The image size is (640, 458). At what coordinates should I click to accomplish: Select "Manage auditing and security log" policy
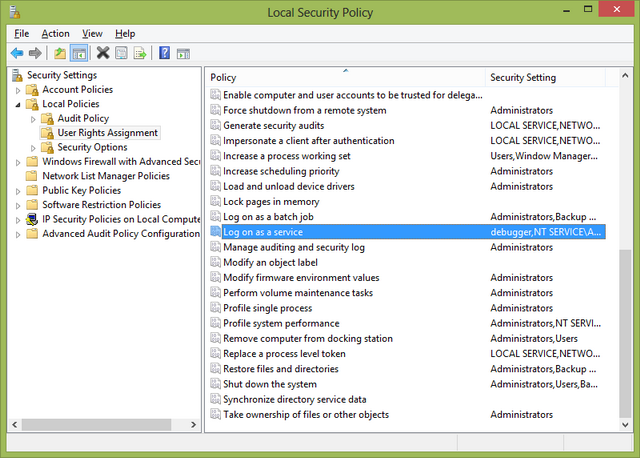click(294, 247)
